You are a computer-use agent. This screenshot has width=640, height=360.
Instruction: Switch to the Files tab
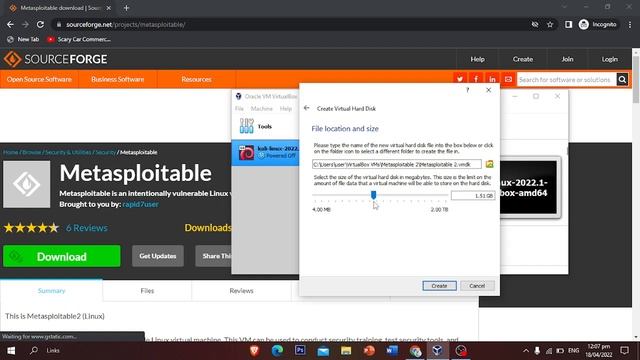point(147,291)
